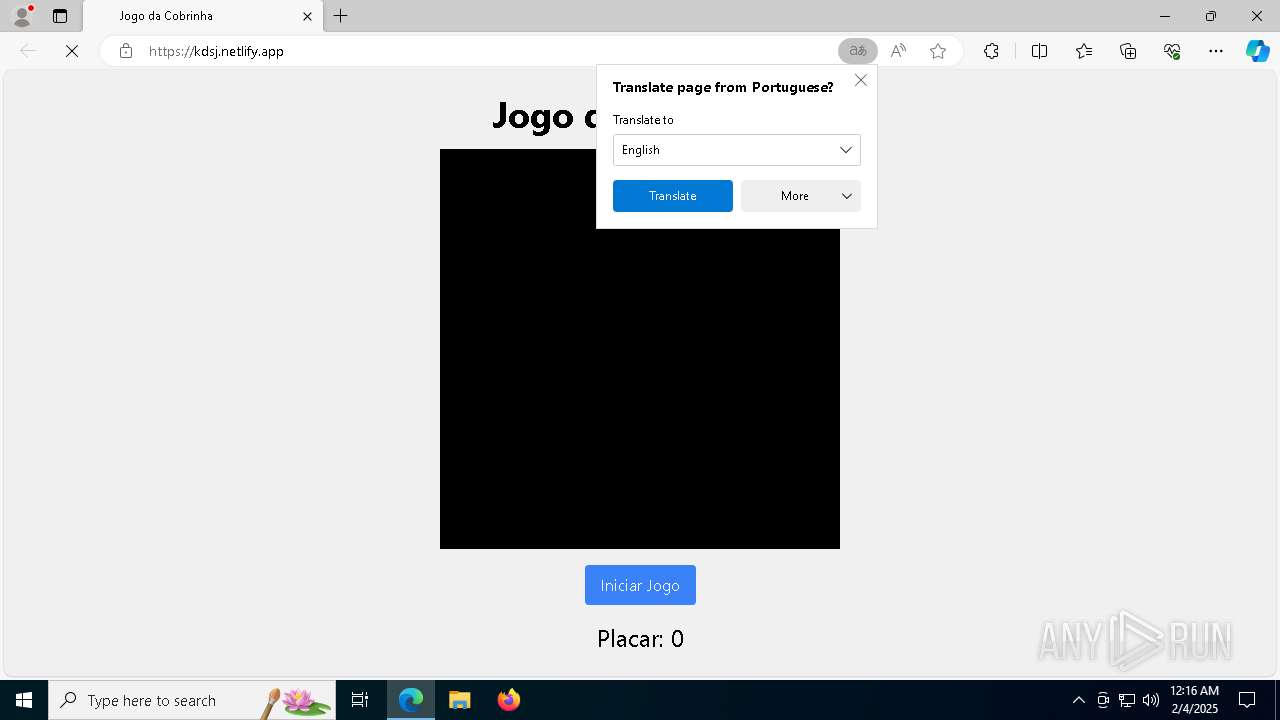The image size is (1280, 720).
Task: Open a new browser tab
Action: point(341,16)
